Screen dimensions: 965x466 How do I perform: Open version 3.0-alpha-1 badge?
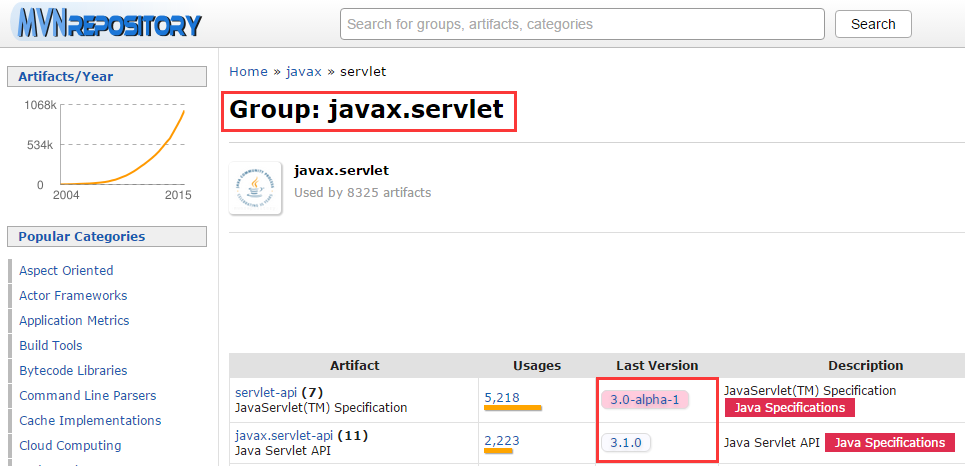644,400
